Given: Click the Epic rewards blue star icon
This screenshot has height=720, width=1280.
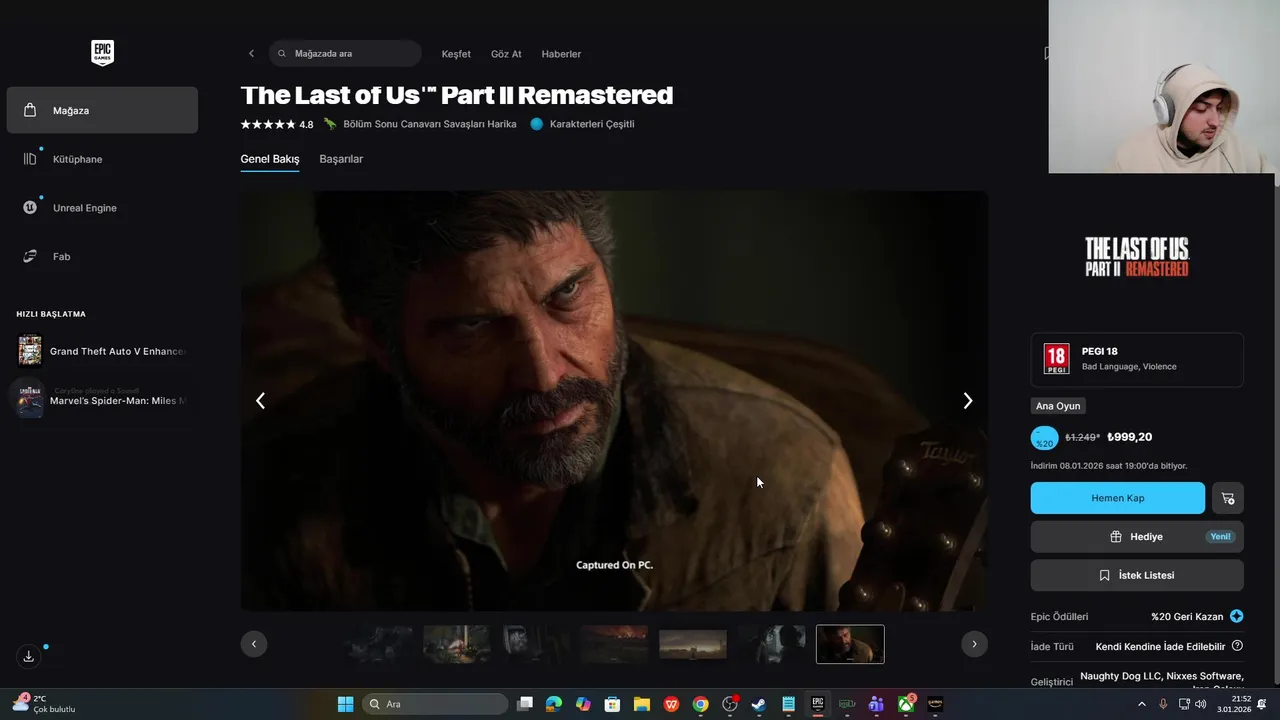Looking at the screenshot, I should click(x=1237, y=616).
